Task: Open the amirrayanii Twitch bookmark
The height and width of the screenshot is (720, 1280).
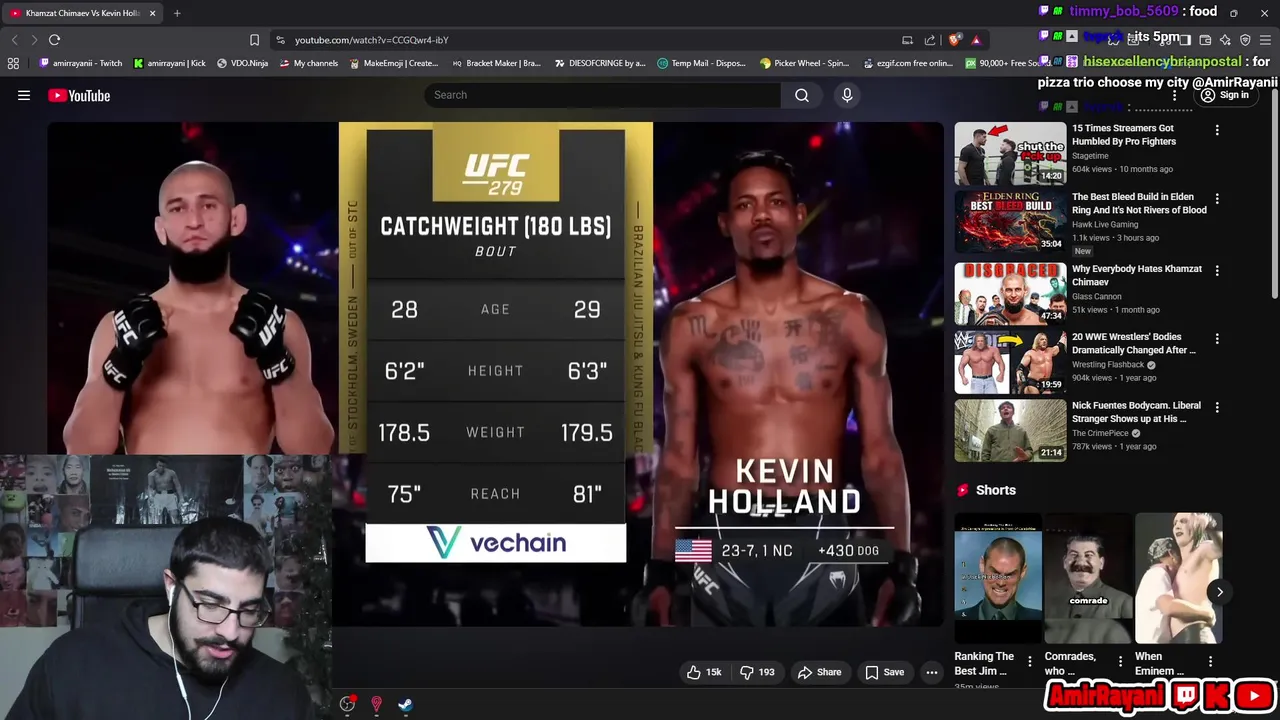Action: [x=81, y=63]
